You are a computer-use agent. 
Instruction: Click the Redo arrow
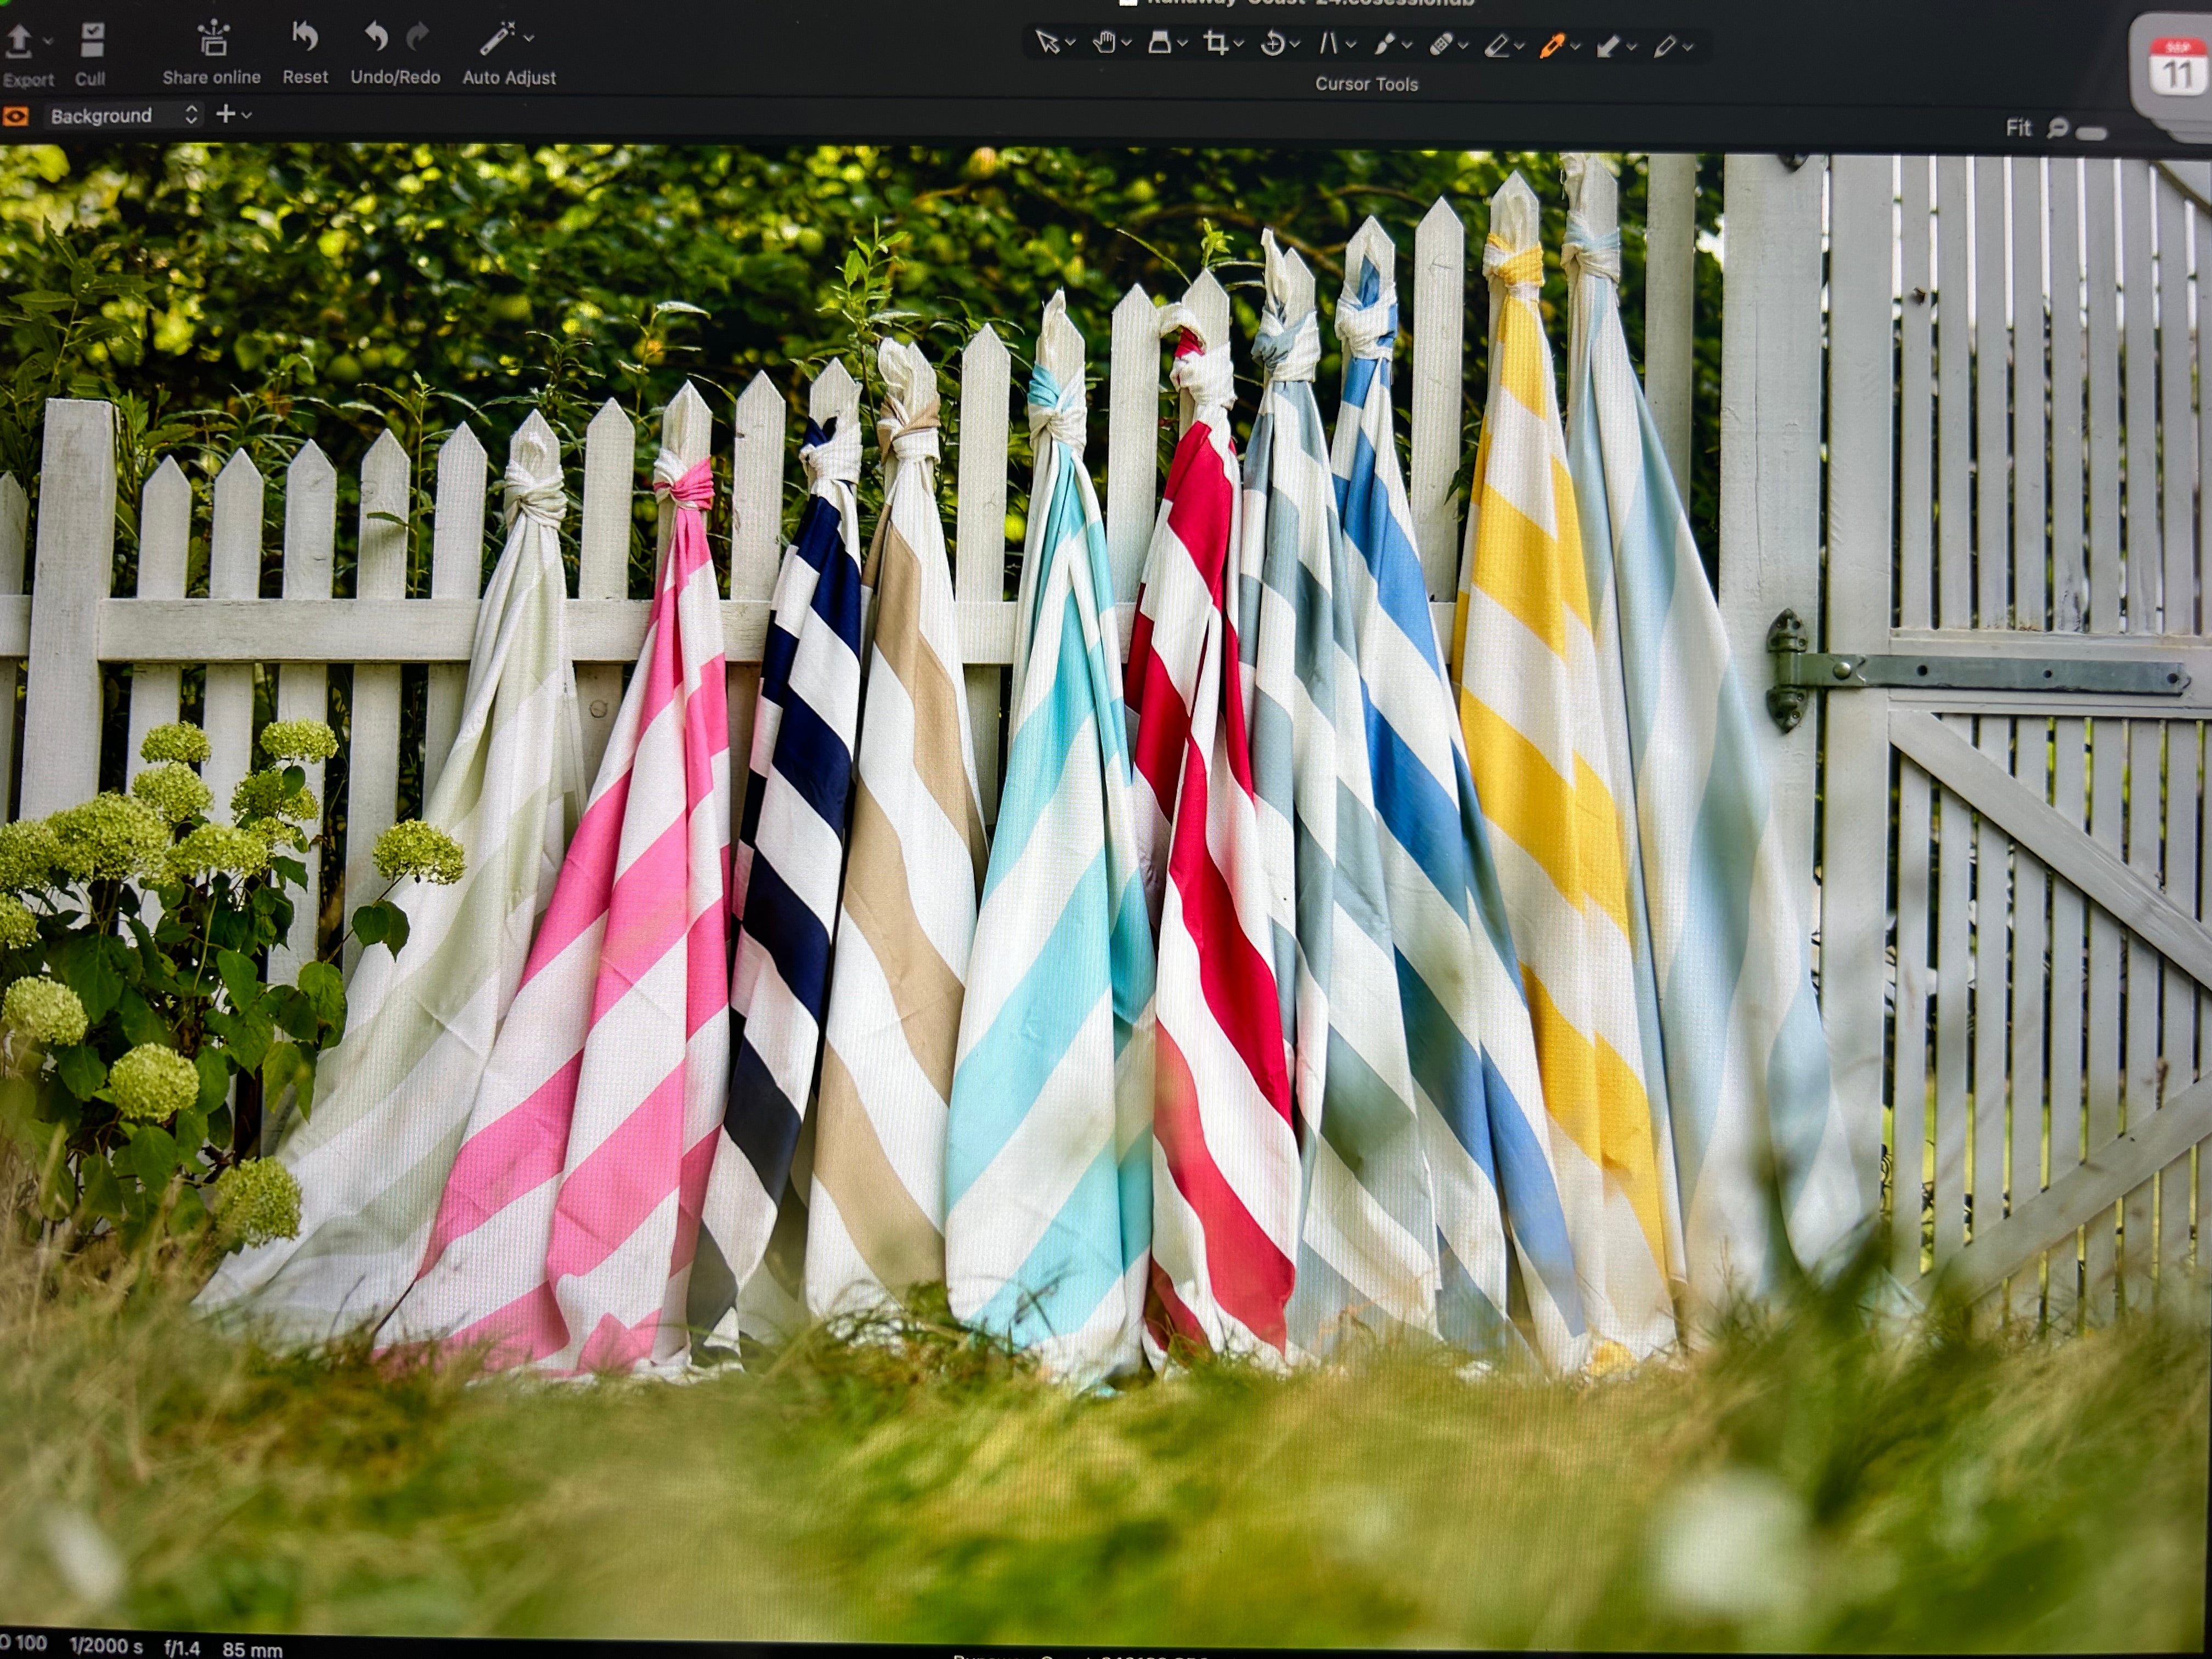pos(418,37)
